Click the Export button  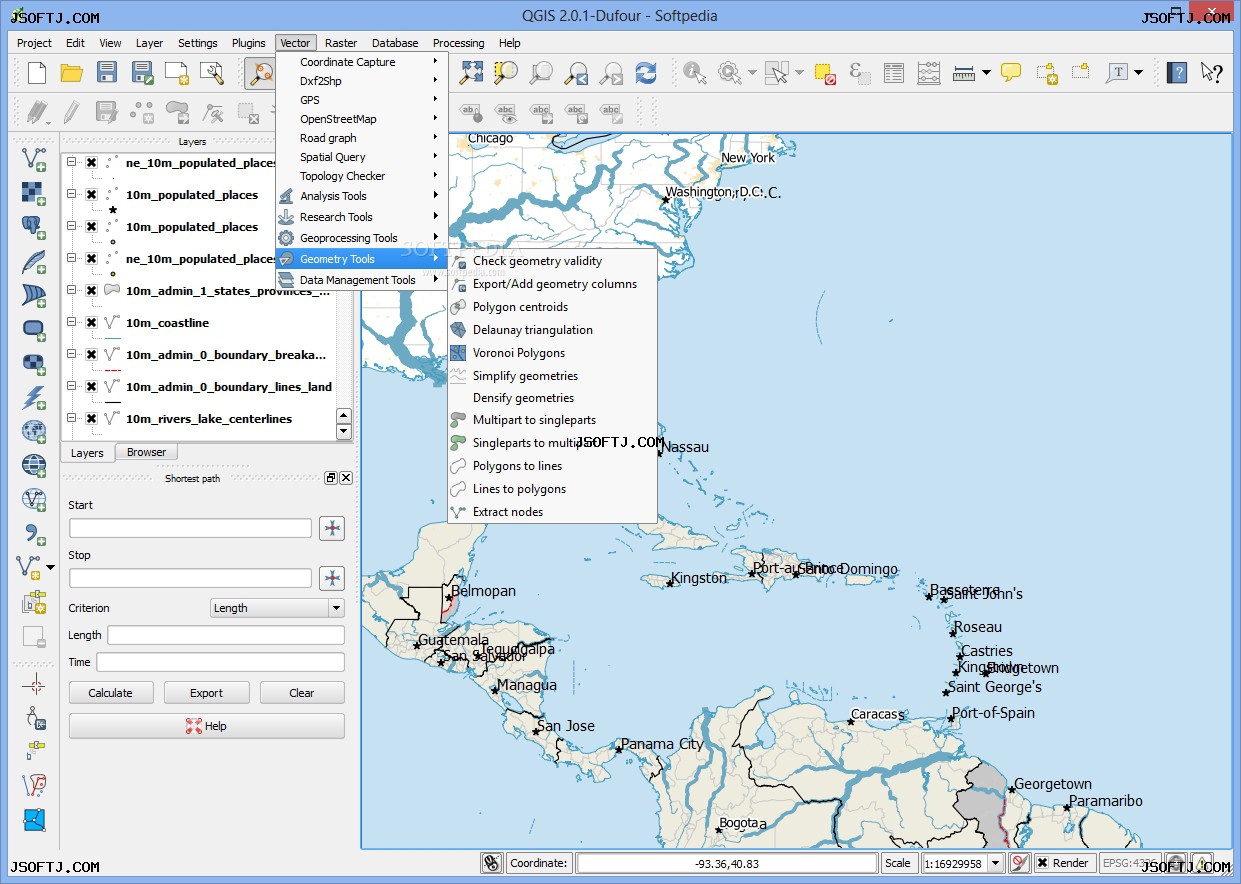click(206, 693)
